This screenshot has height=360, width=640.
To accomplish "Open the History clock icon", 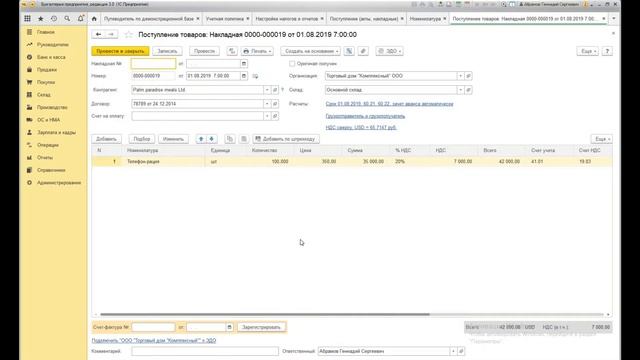I will pyautogui.click(x=54, y=19).
